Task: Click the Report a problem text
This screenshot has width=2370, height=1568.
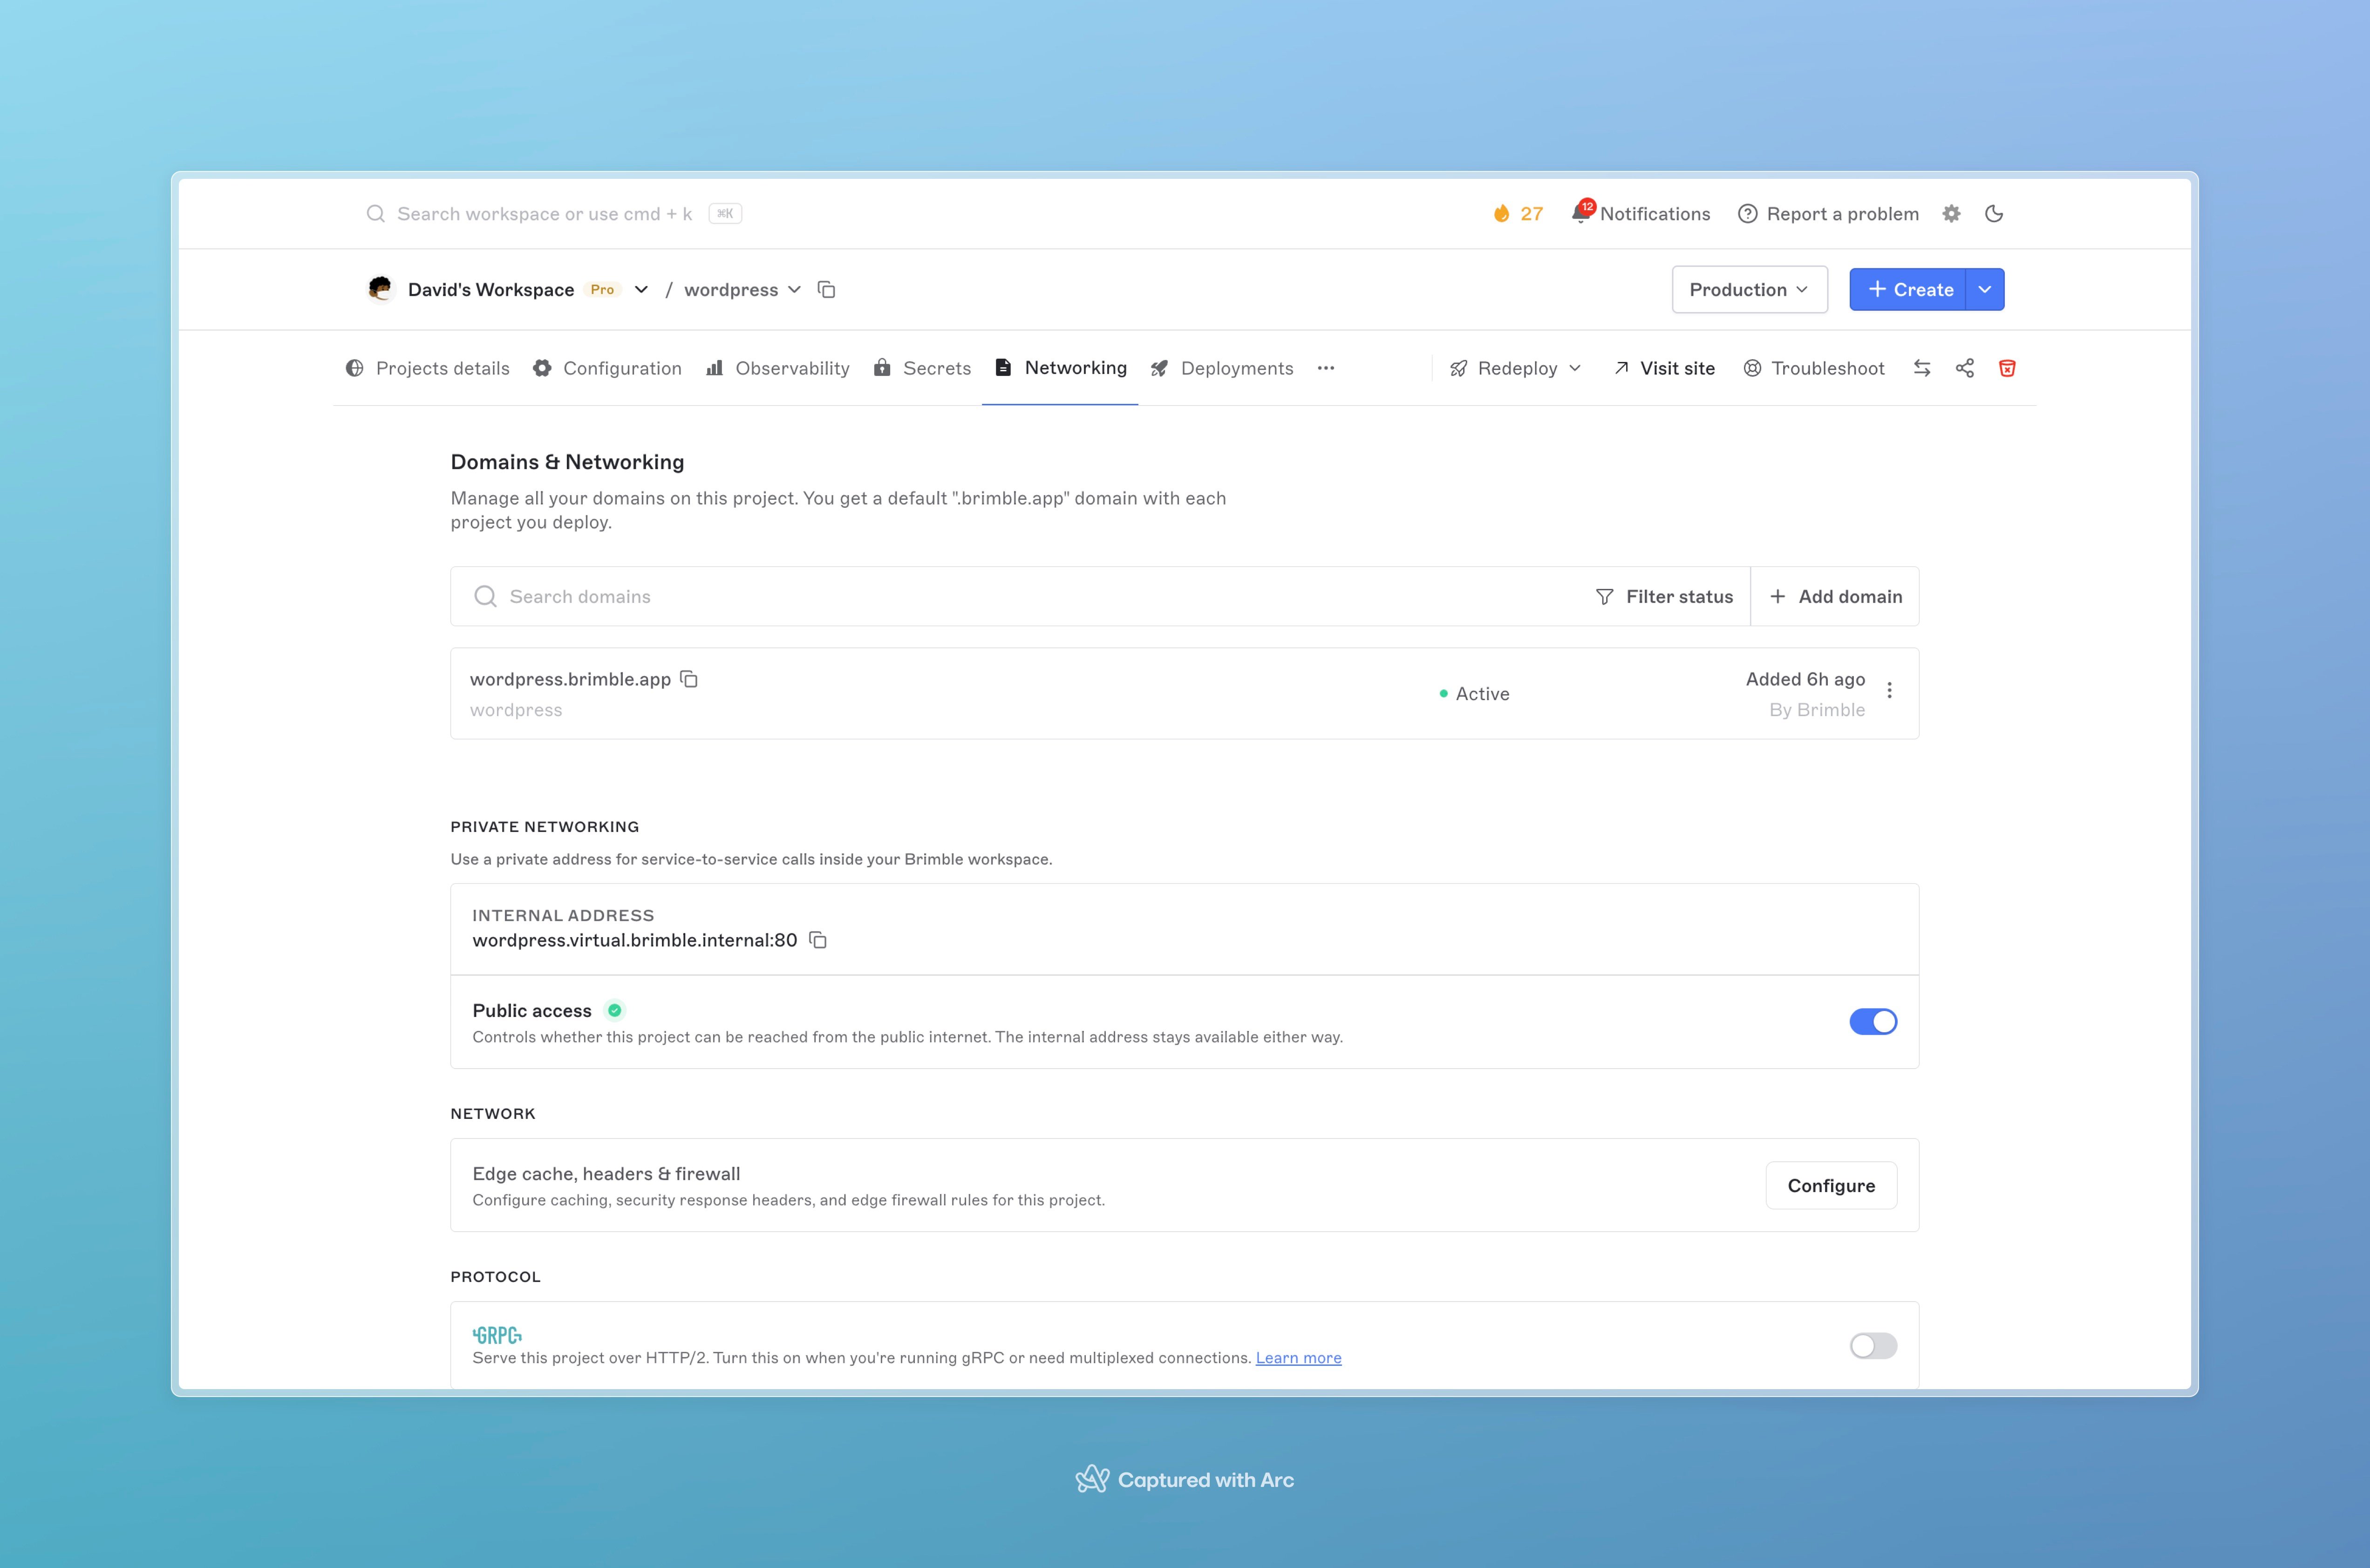Action: point(1843,214)
